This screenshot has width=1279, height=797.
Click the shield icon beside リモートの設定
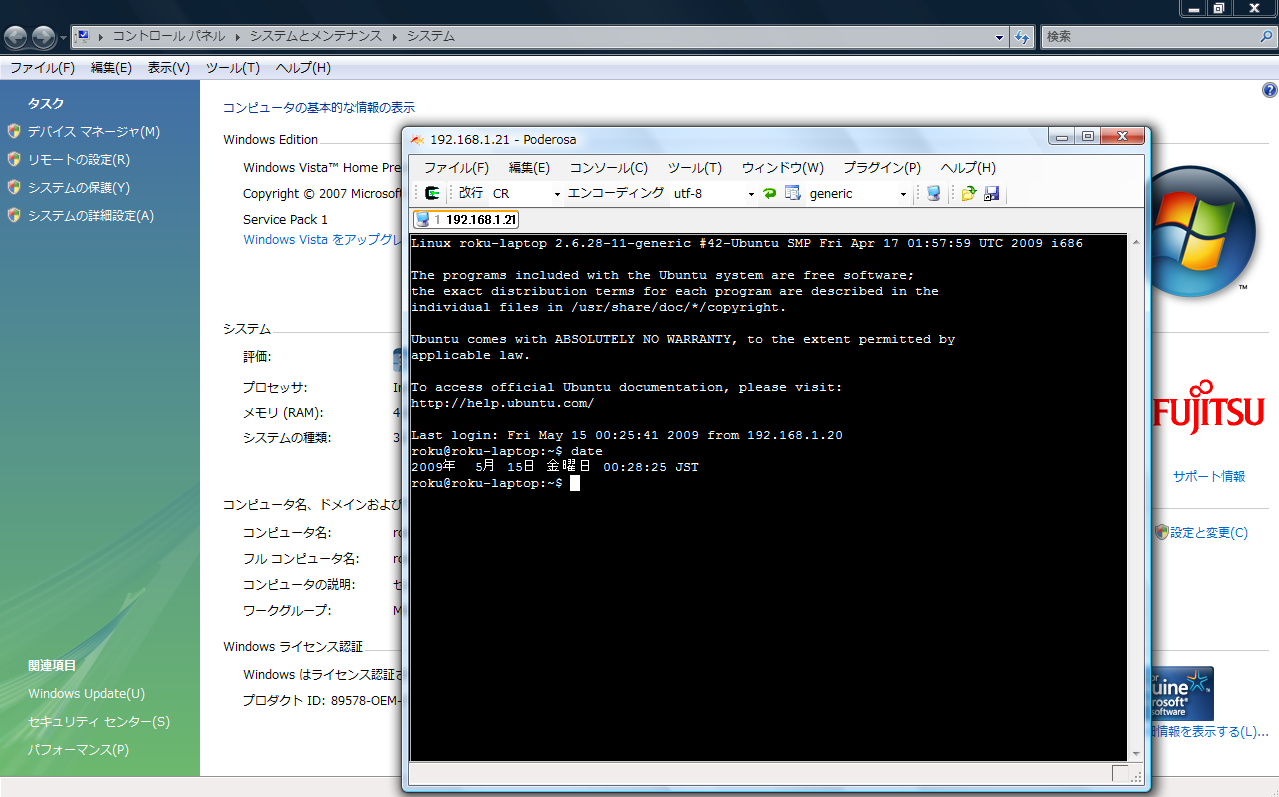pyautogui.click(x=14, y=159)
